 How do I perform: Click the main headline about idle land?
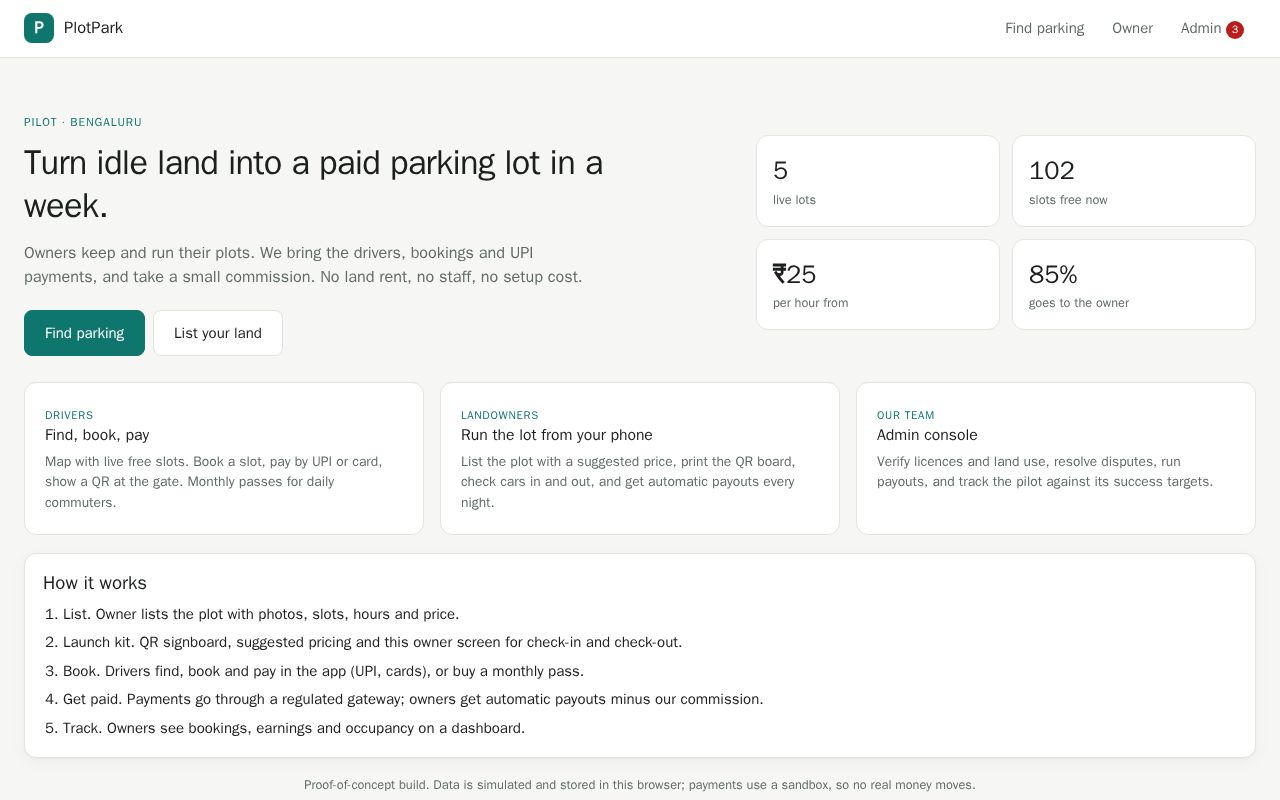pos(314,184)
